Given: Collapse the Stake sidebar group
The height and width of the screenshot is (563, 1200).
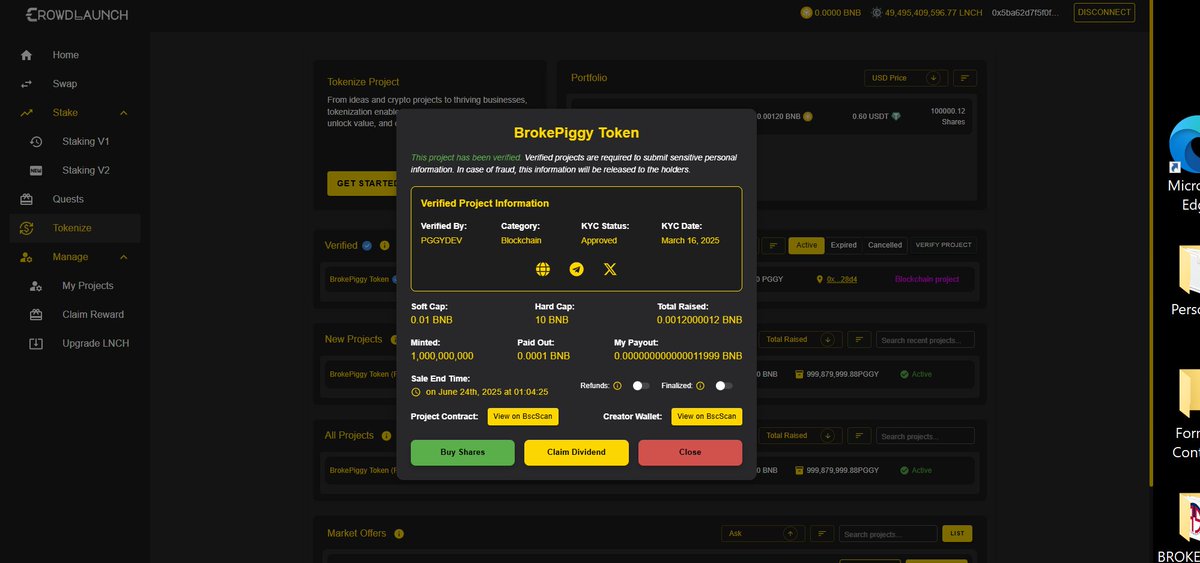Looking at the screenshot, I should [x=123, y=113].
